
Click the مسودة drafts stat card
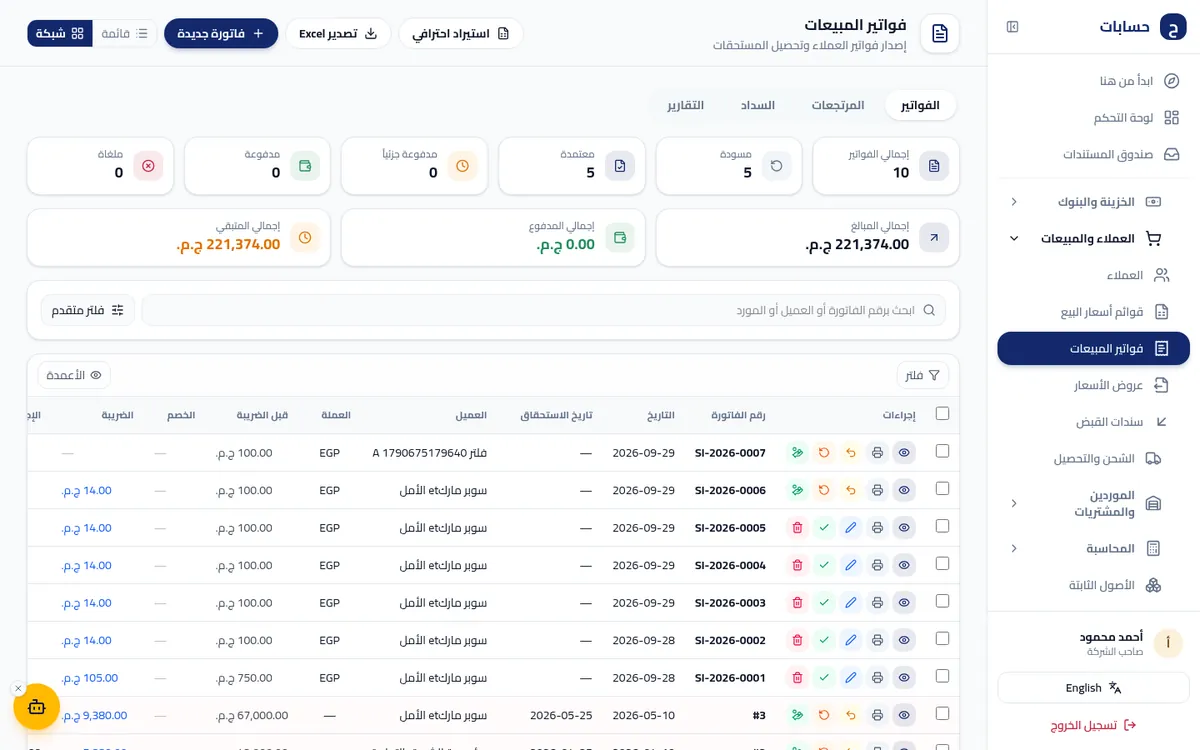[729, 166]
